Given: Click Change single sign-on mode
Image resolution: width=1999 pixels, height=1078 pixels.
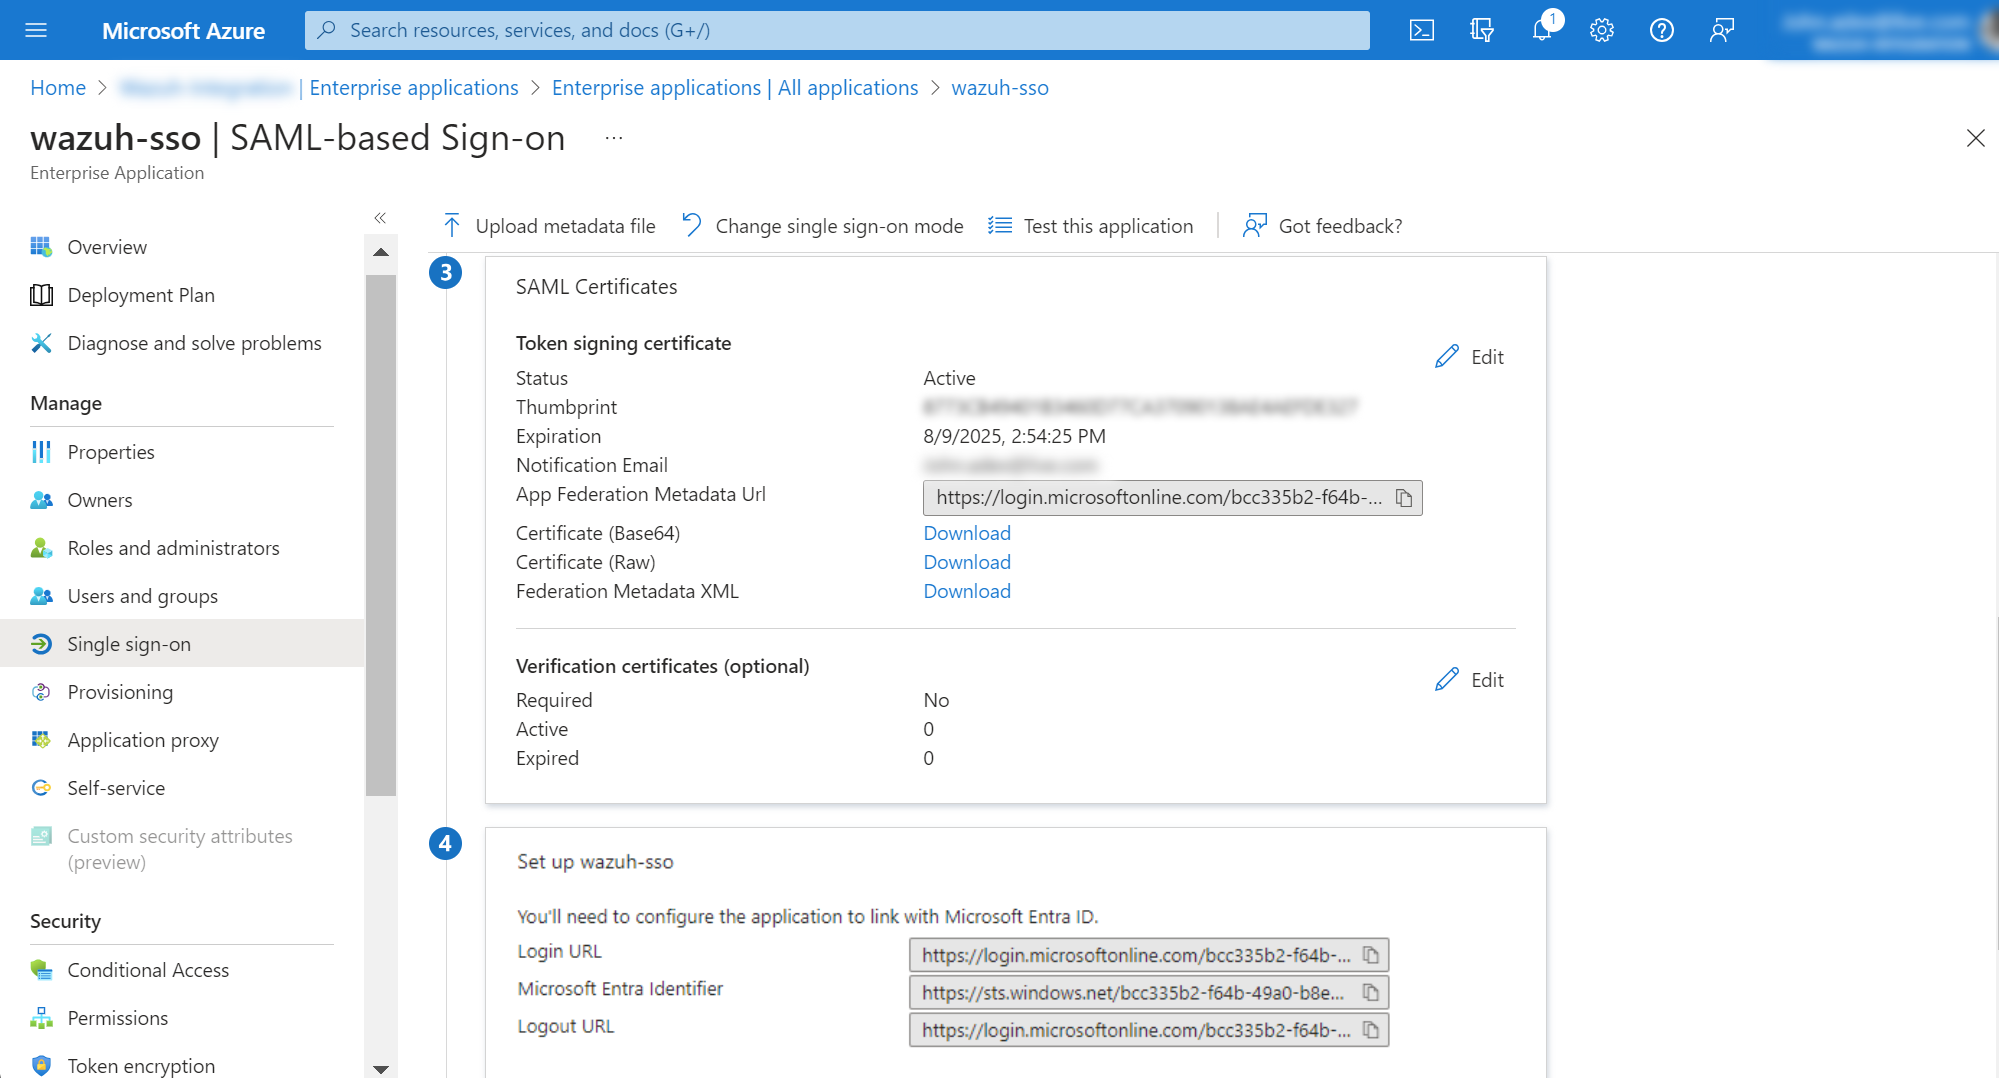Looking at the screenshot, I should tap(823, 226).
